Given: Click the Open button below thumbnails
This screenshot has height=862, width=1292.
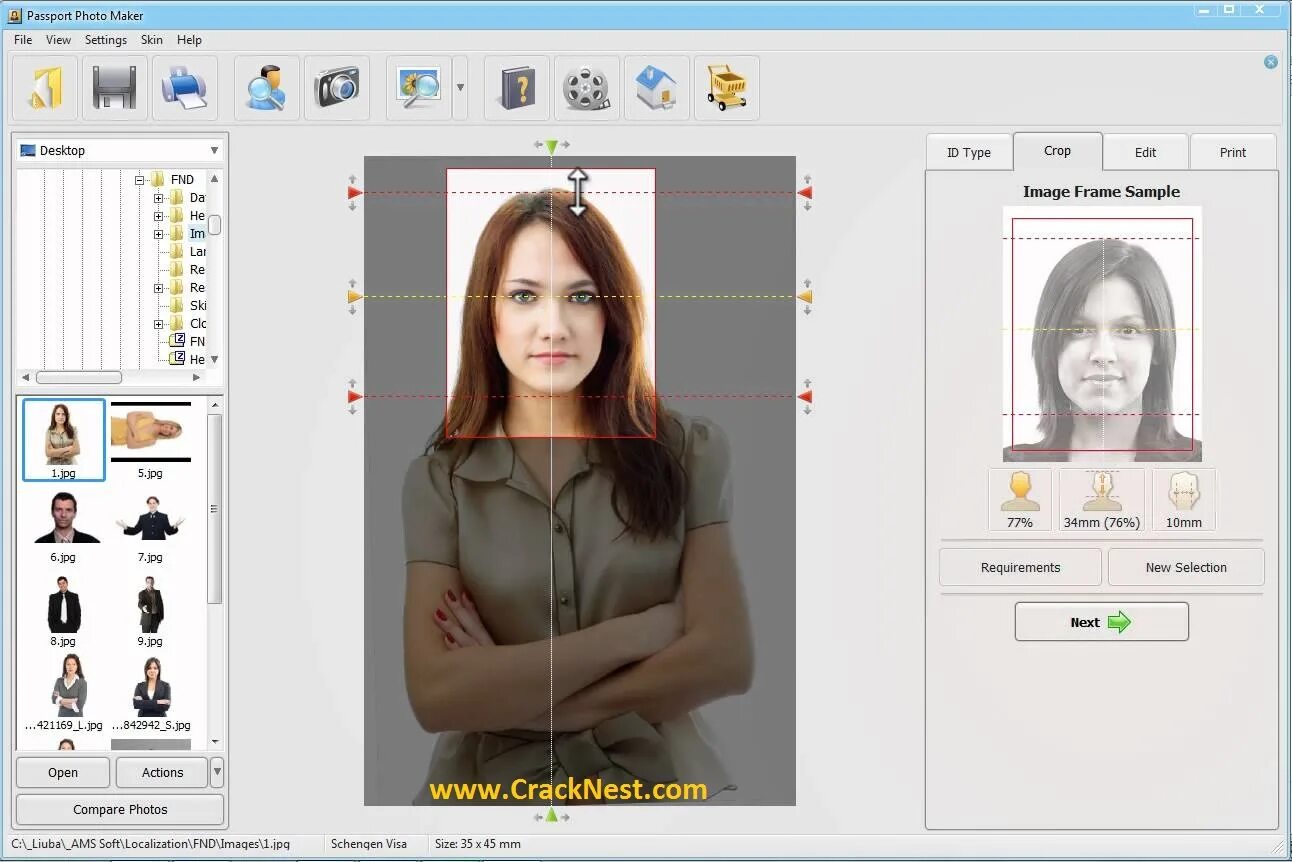Looking at the screenshot, I should tap(63, 772).
